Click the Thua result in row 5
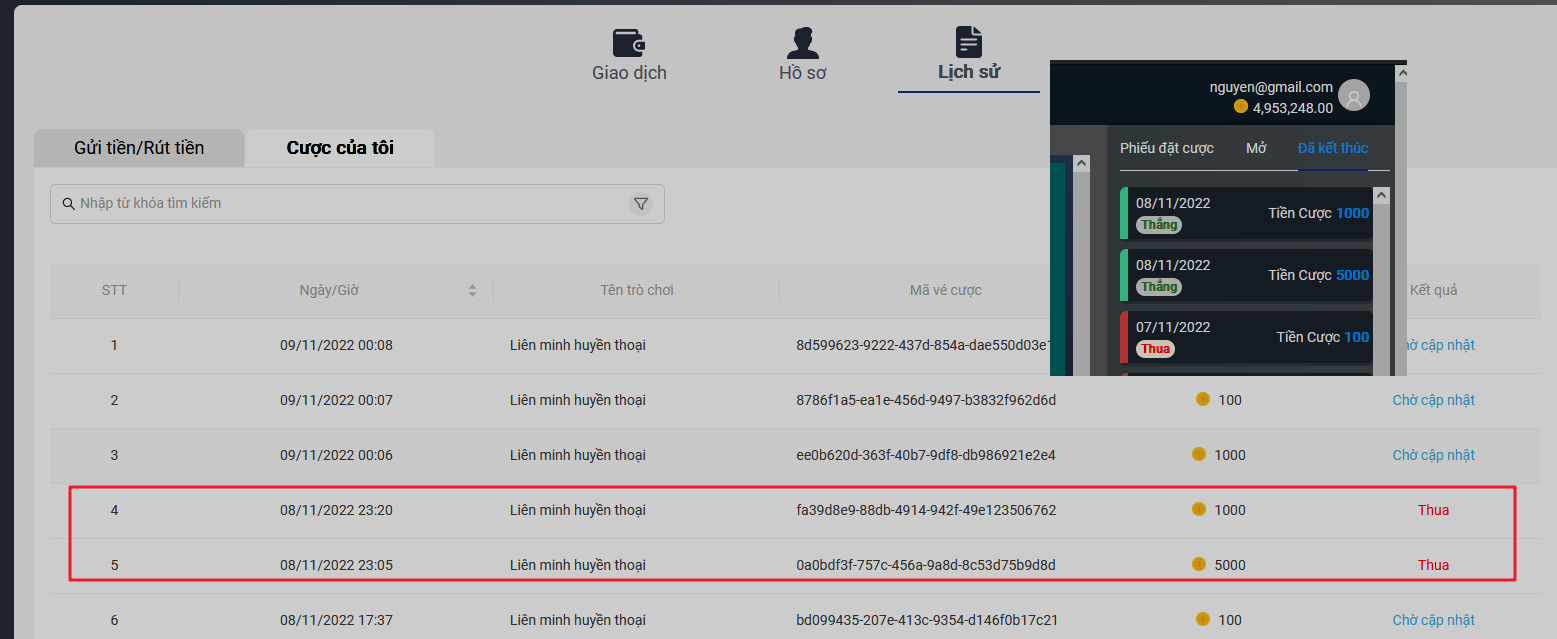This screenshot has height=639, width=1557. point(1433,565)
